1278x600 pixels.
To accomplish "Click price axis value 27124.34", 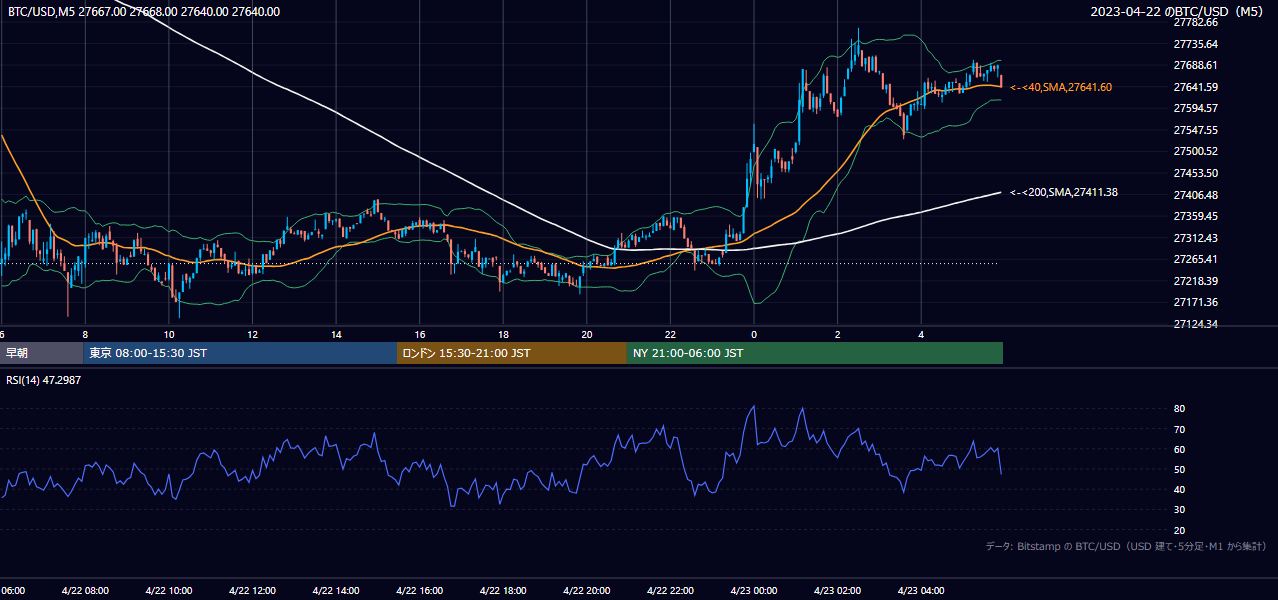I will (x=1195, y=324).
